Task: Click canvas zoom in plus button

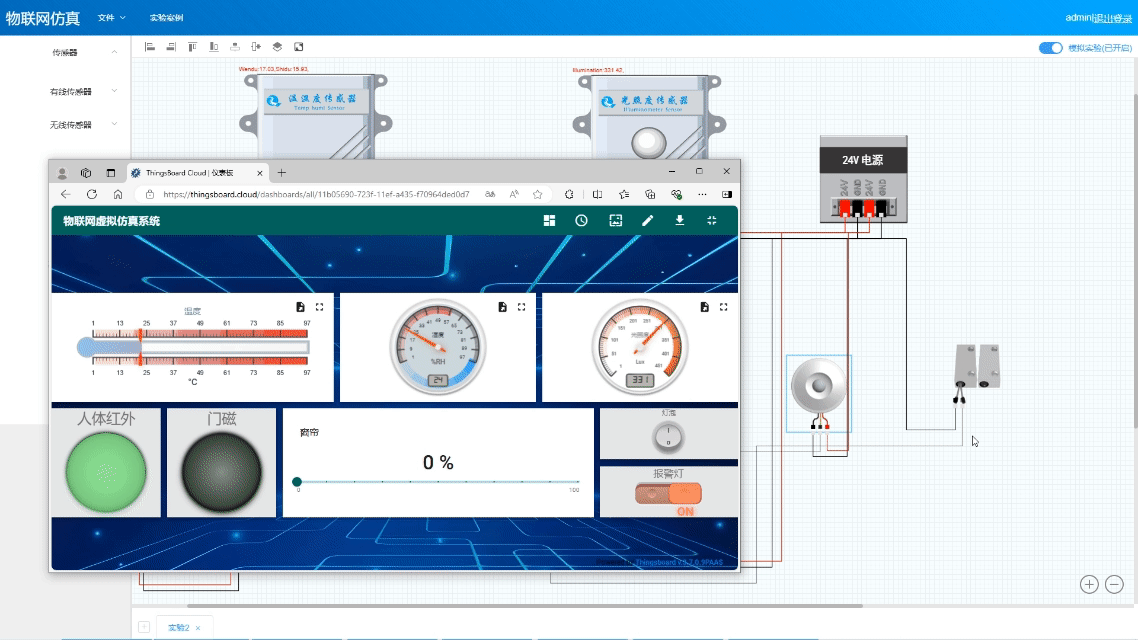Action: click(1089, 584)
